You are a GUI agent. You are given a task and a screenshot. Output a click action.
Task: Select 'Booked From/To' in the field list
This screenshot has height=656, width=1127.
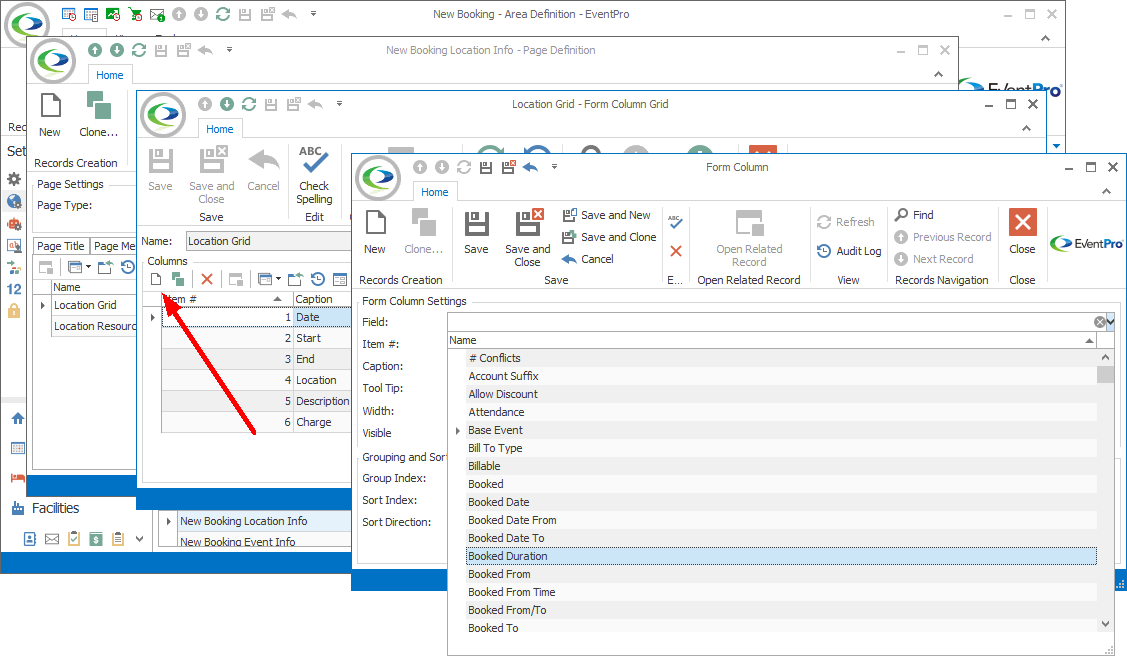[781, 609]
